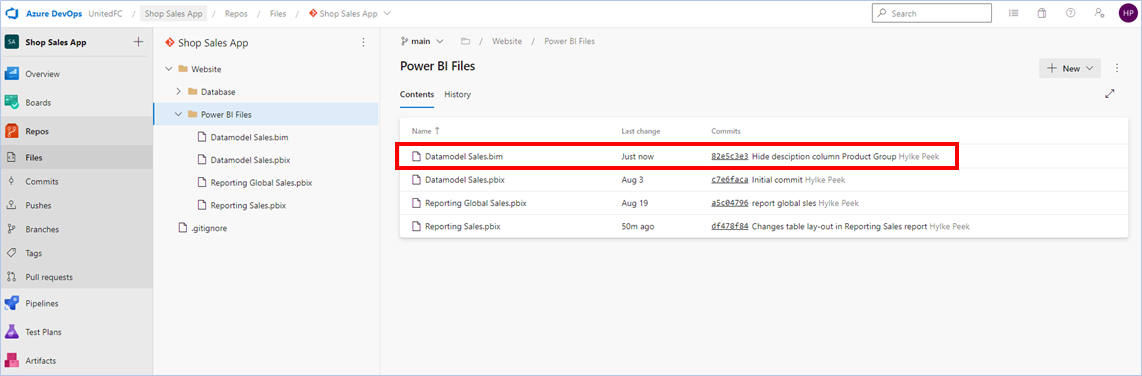1142x376 pixels.
Task: Open the help question mark icon
Action: 1070,13
